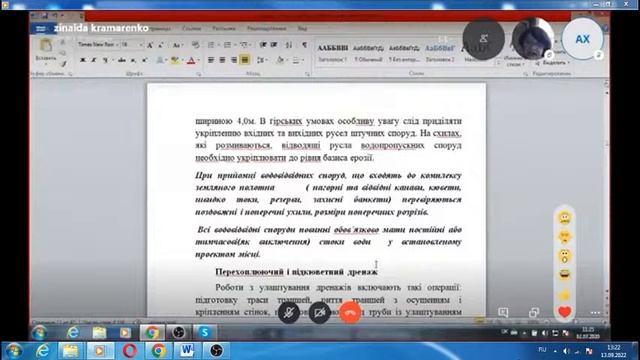Apply paragraph shading fill bucket
640x360 pixels.
point(280,60)
